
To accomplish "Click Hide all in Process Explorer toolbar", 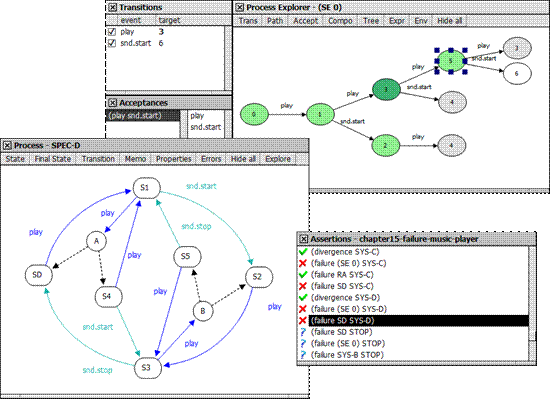I will click(449, 21).
